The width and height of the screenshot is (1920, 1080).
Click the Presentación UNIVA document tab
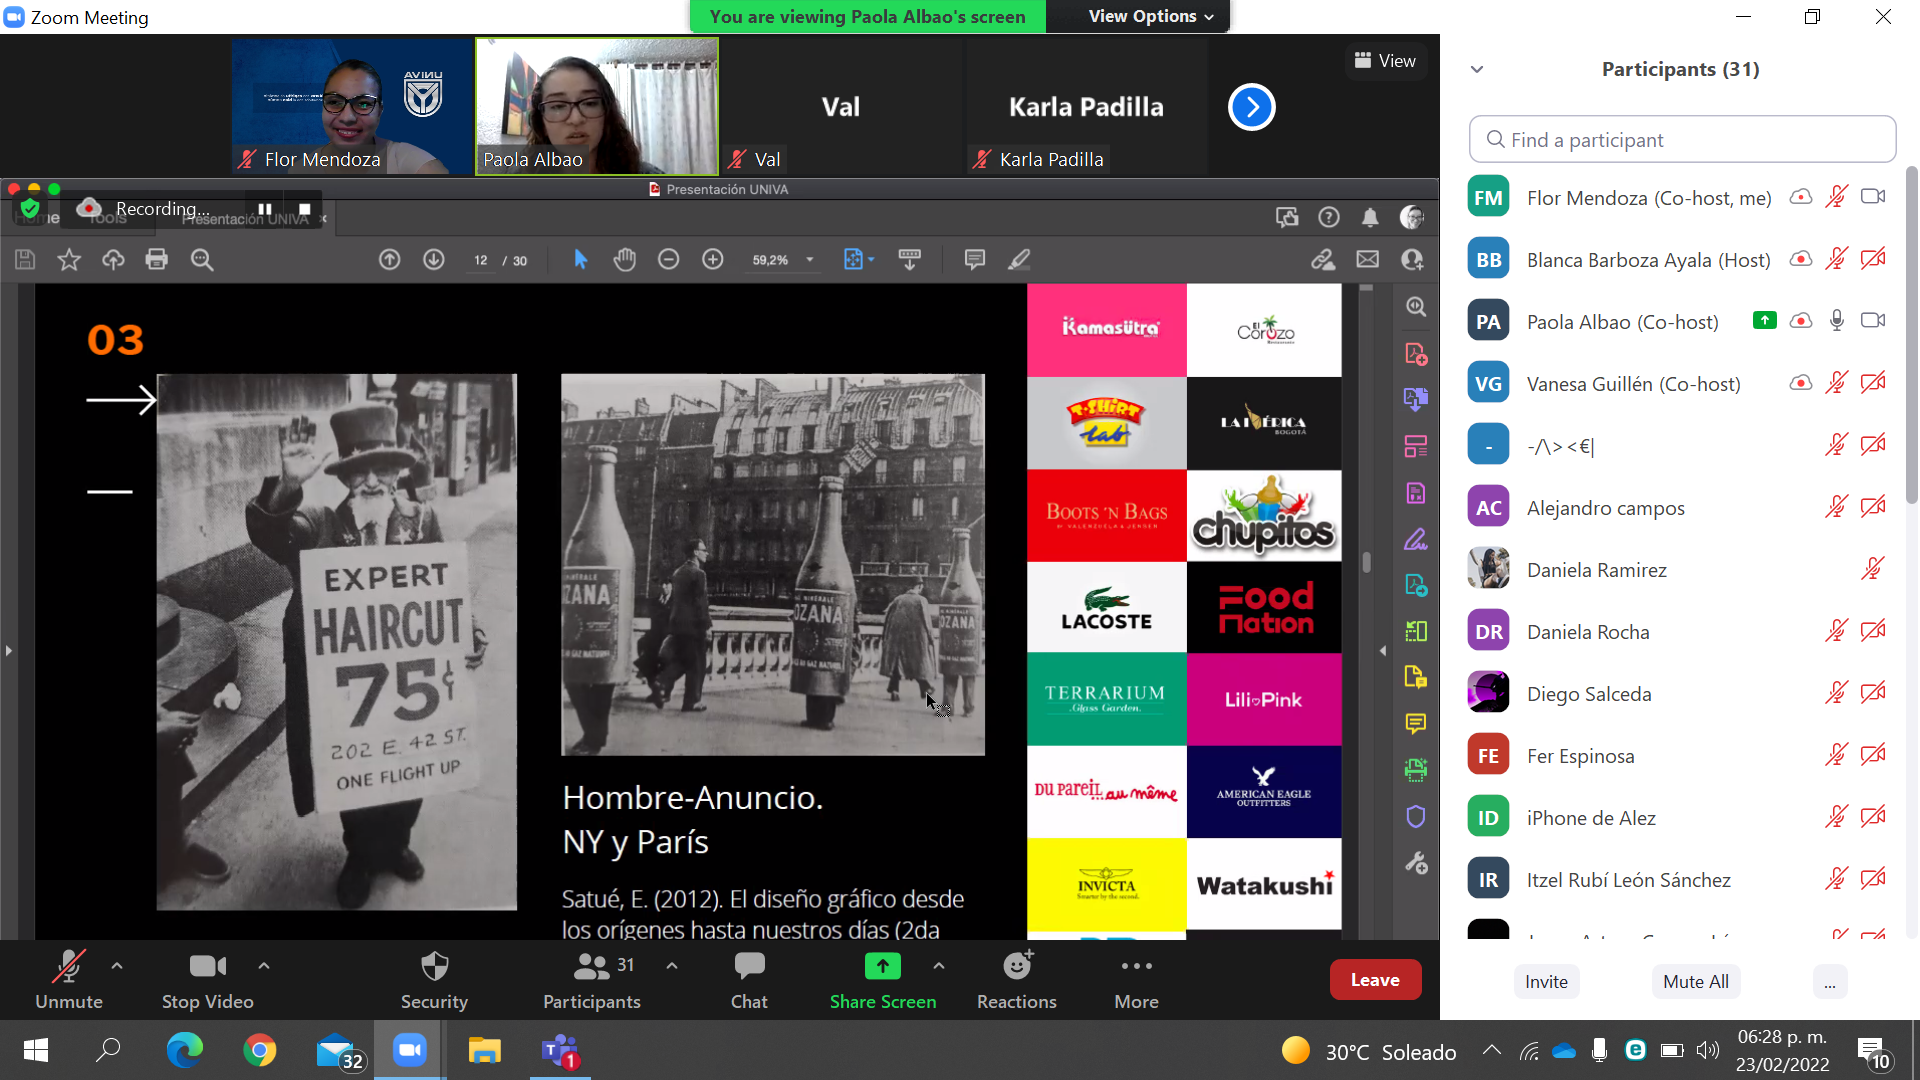[x=245, y=219]
